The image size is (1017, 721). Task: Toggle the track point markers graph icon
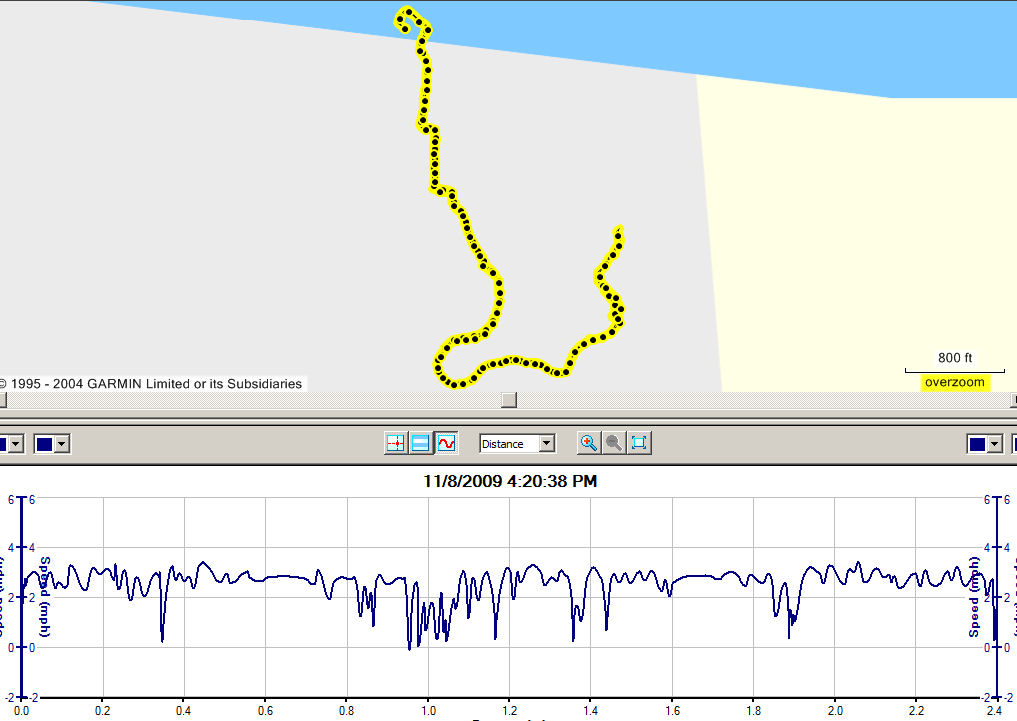396,443
